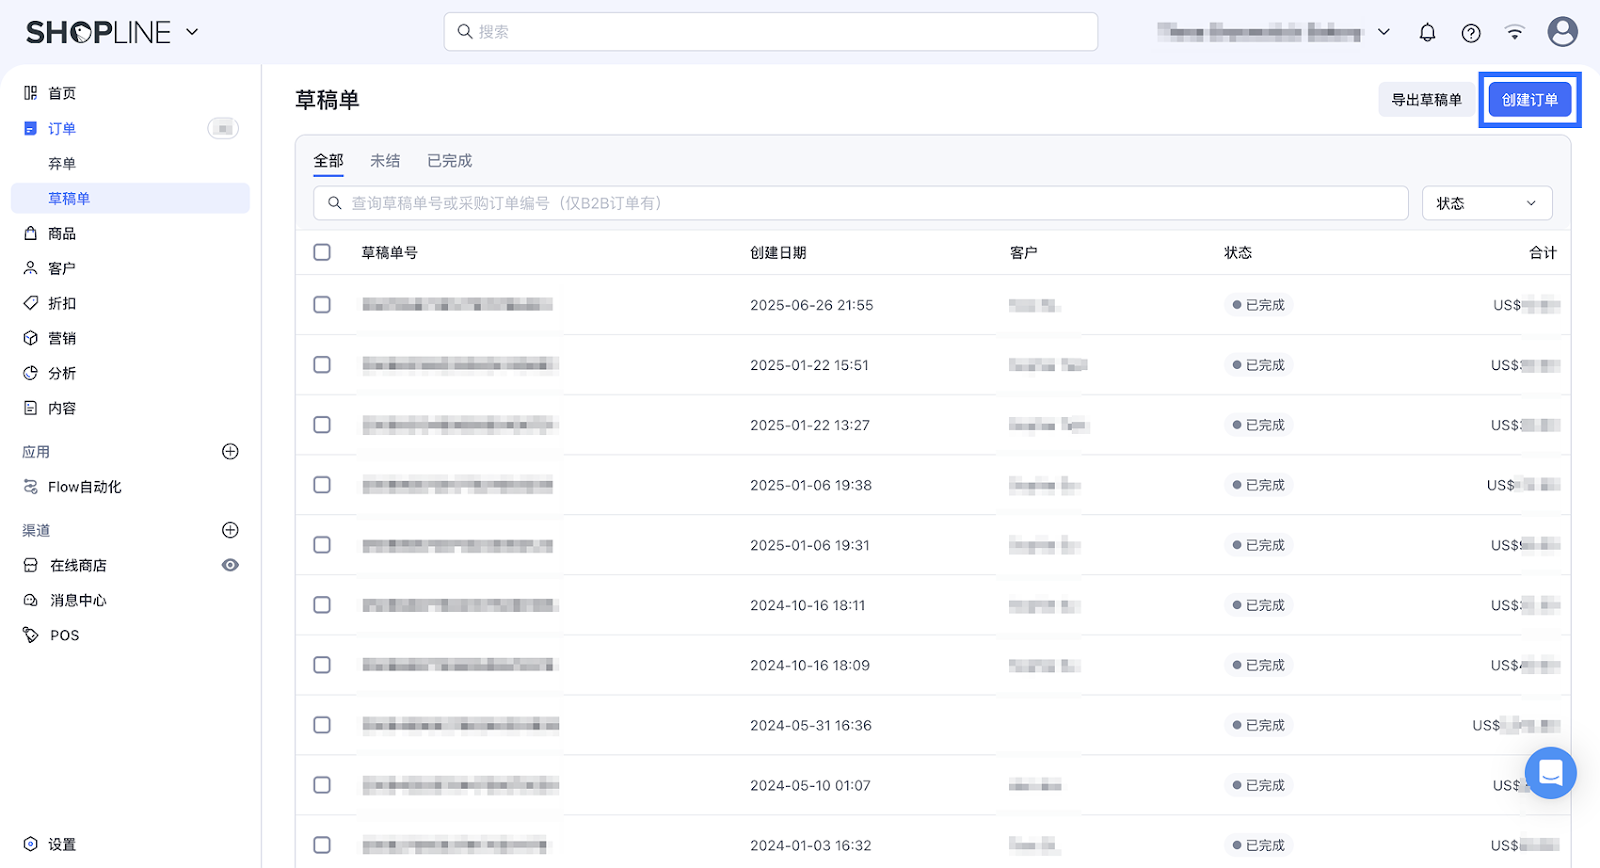Add a channel with 渠道 plus icon
Image resolution: width=1600 pixels, height=868 pixels.
(230, 530)
